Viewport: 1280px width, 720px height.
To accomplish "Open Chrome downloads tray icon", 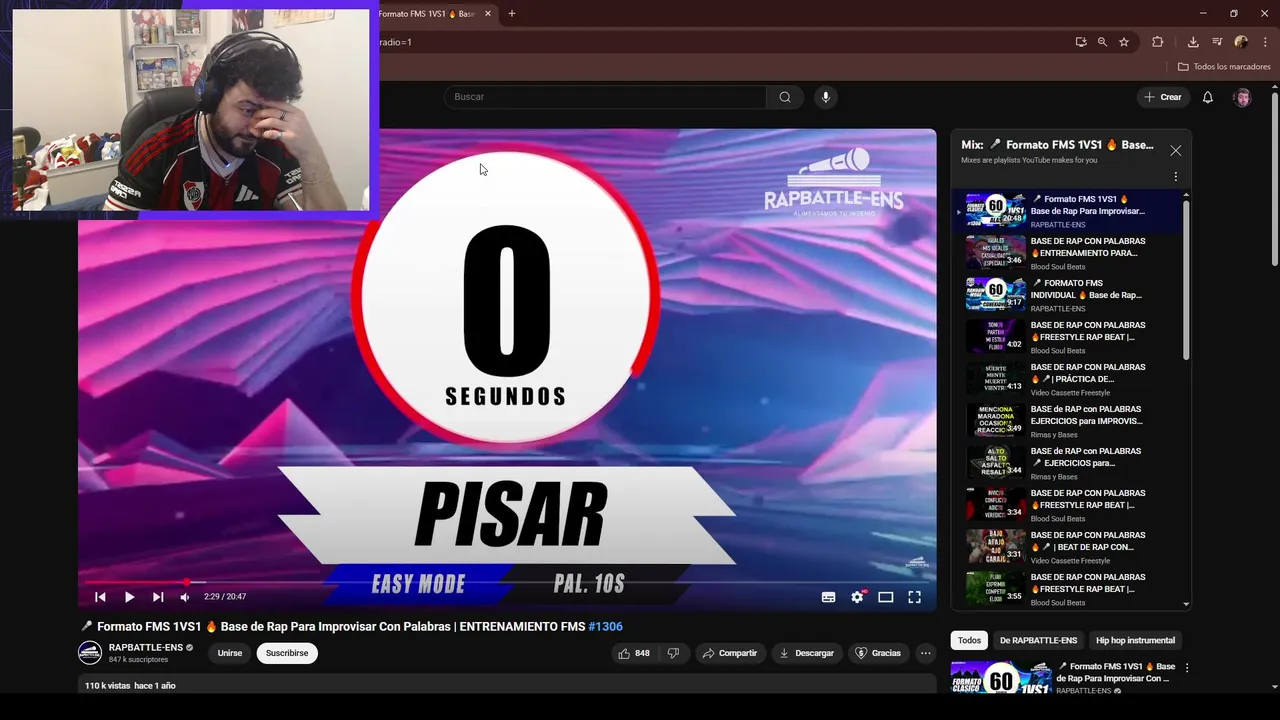I will [x=1193, y=42].
